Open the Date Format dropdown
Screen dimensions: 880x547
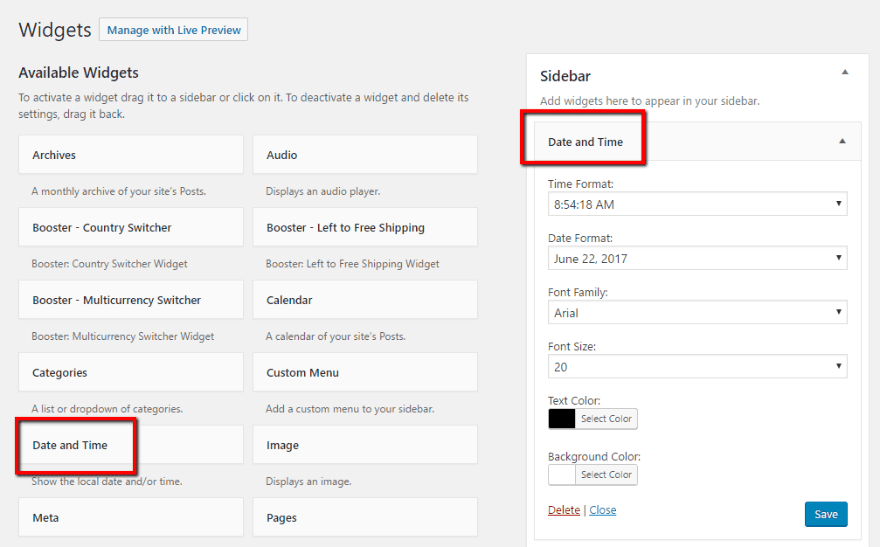click(697, 258)
